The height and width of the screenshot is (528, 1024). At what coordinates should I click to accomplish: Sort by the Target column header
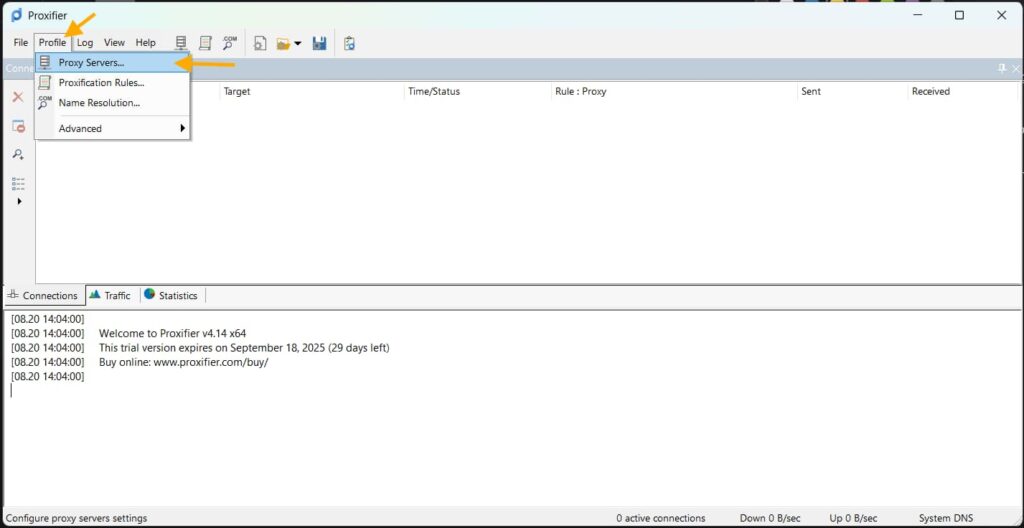point(312,91)
